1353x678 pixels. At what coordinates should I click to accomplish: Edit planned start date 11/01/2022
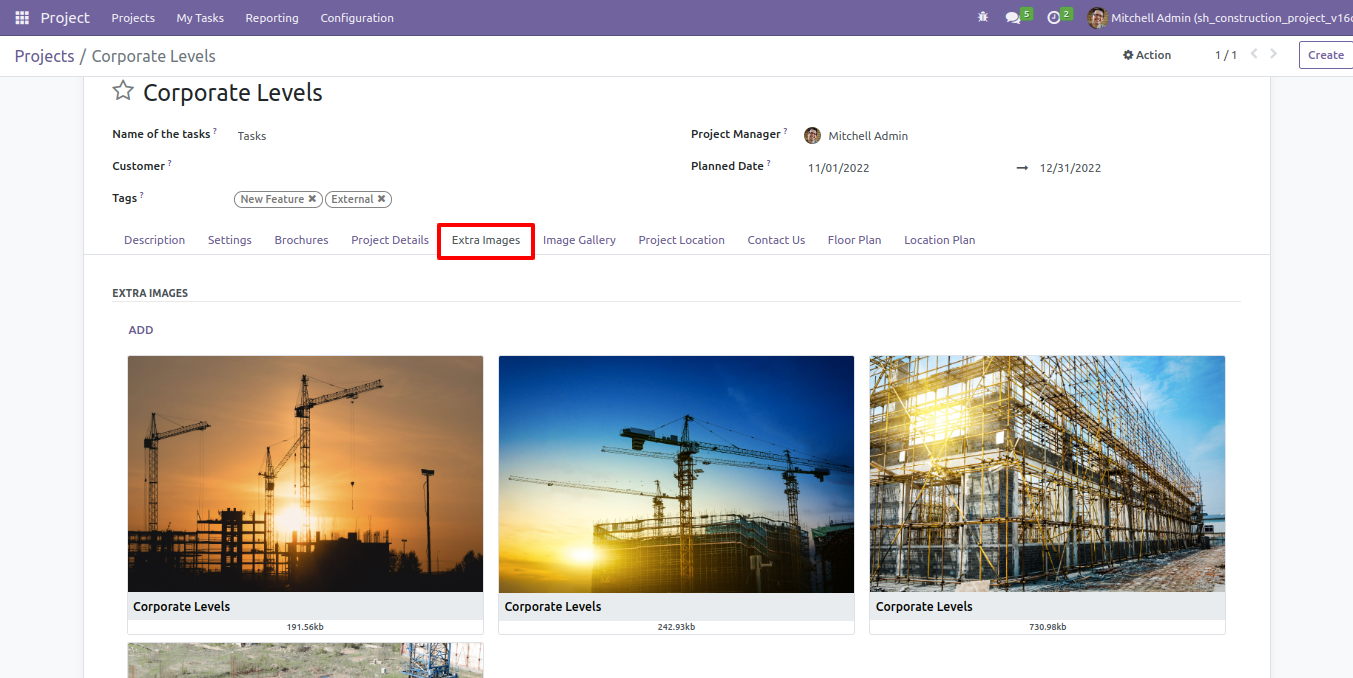838,168
